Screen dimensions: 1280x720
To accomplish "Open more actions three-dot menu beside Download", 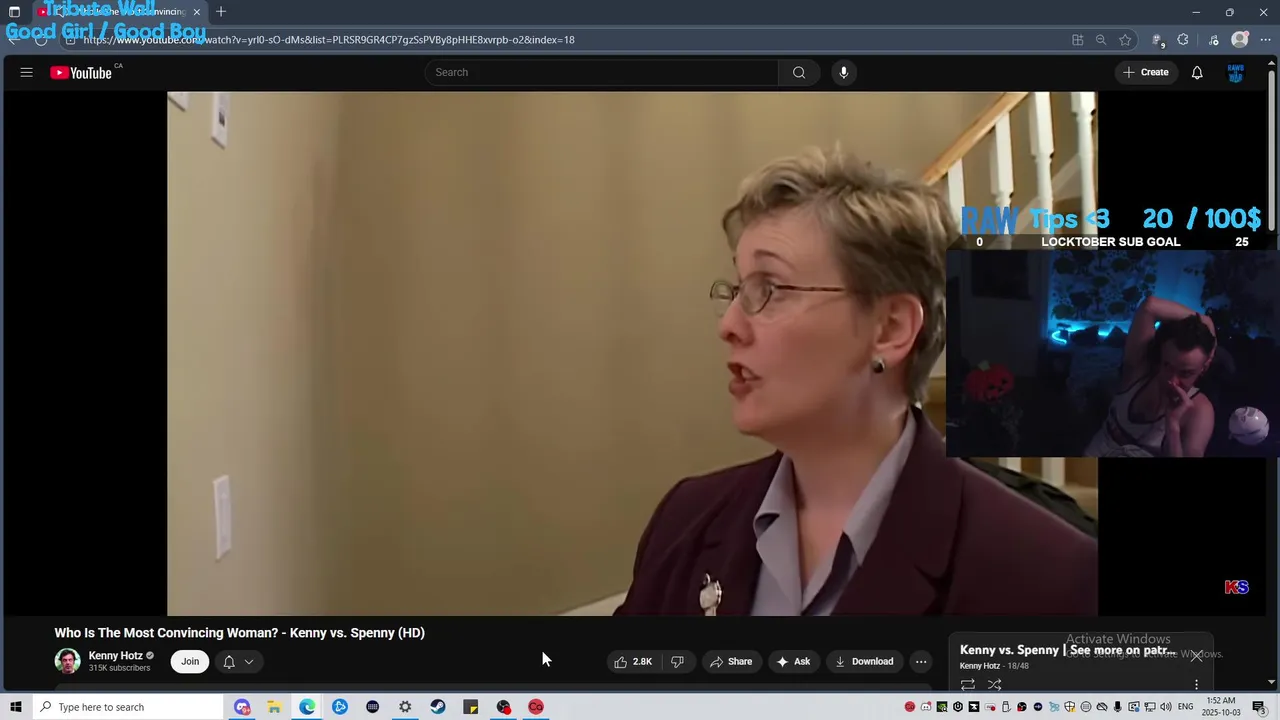I will pos(921,661).
